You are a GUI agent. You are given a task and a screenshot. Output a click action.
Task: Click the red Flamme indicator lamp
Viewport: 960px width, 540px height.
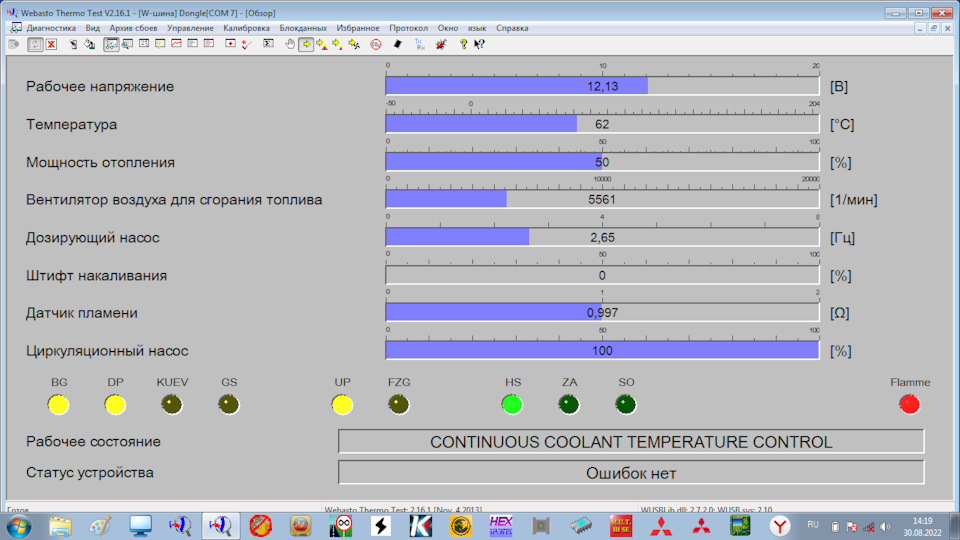pos(910,405)
